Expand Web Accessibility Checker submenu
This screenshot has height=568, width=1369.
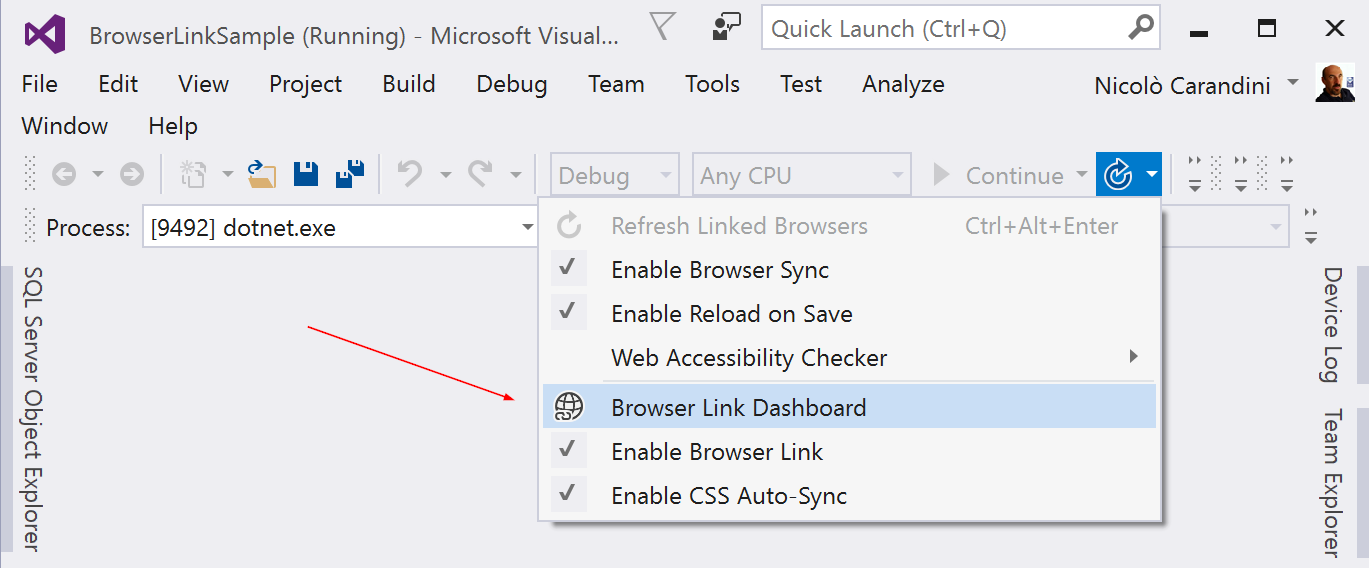click(x=749, y=358)
